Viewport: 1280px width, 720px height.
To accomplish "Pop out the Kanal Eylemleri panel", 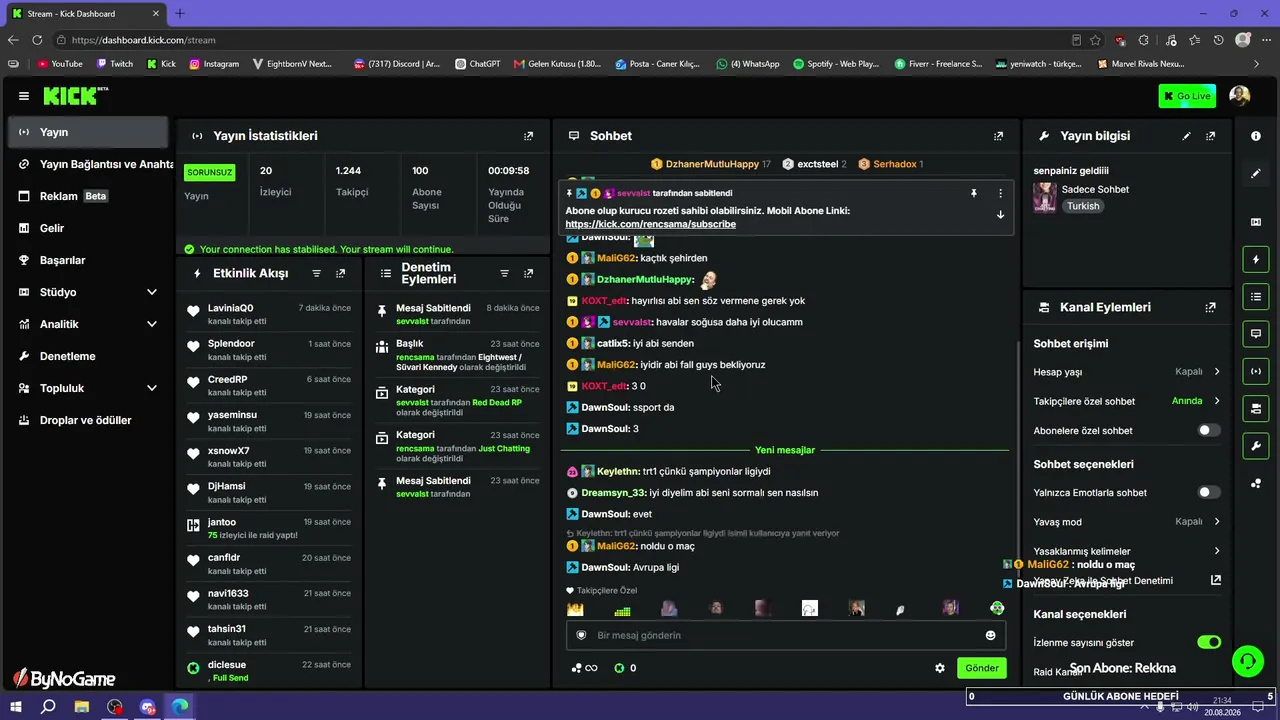I will point(1211,308).
